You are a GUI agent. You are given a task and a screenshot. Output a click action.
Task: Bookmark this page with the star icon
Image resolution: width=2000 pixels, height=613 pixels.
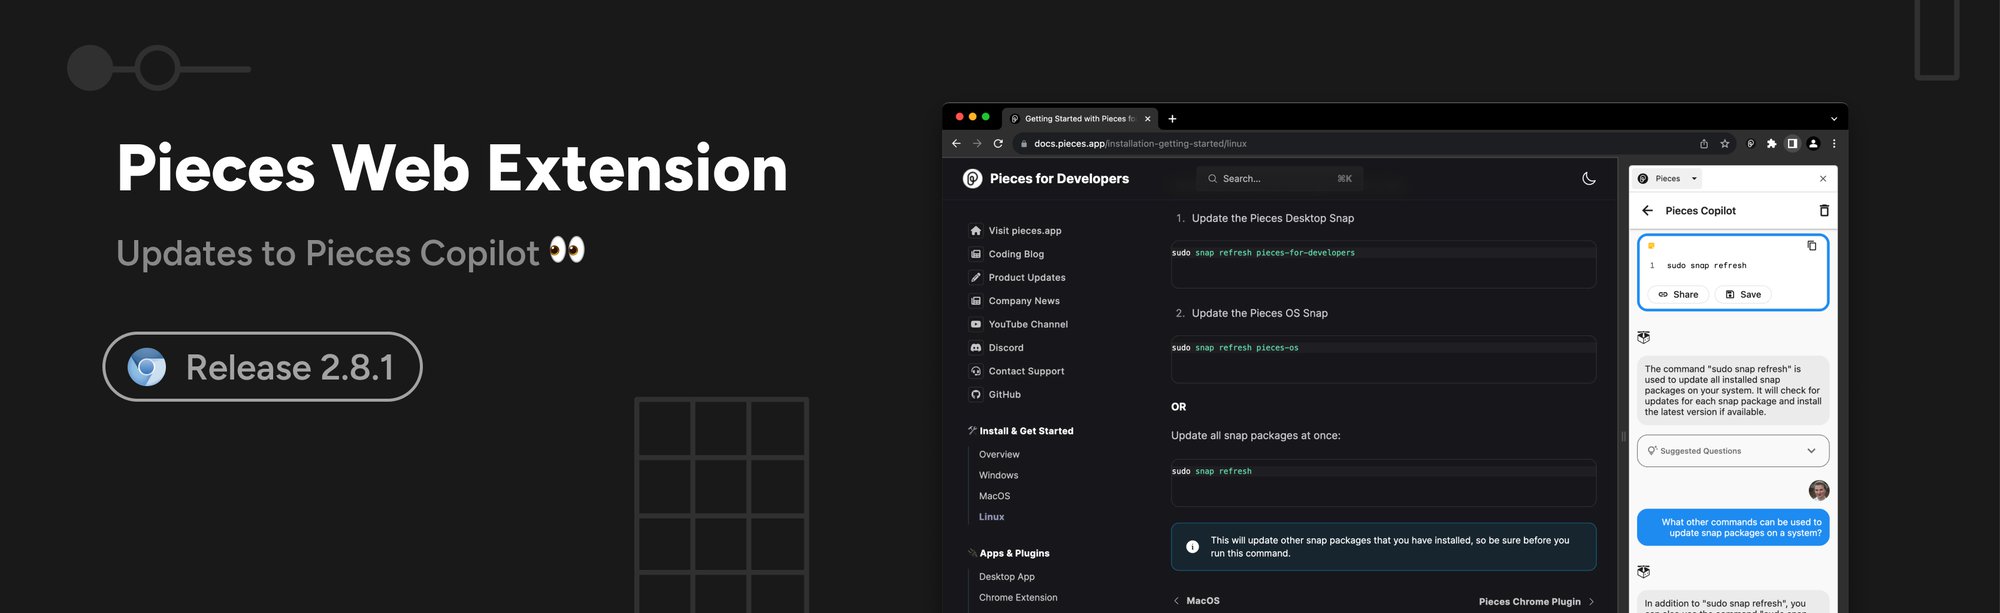click(1725, 144)
